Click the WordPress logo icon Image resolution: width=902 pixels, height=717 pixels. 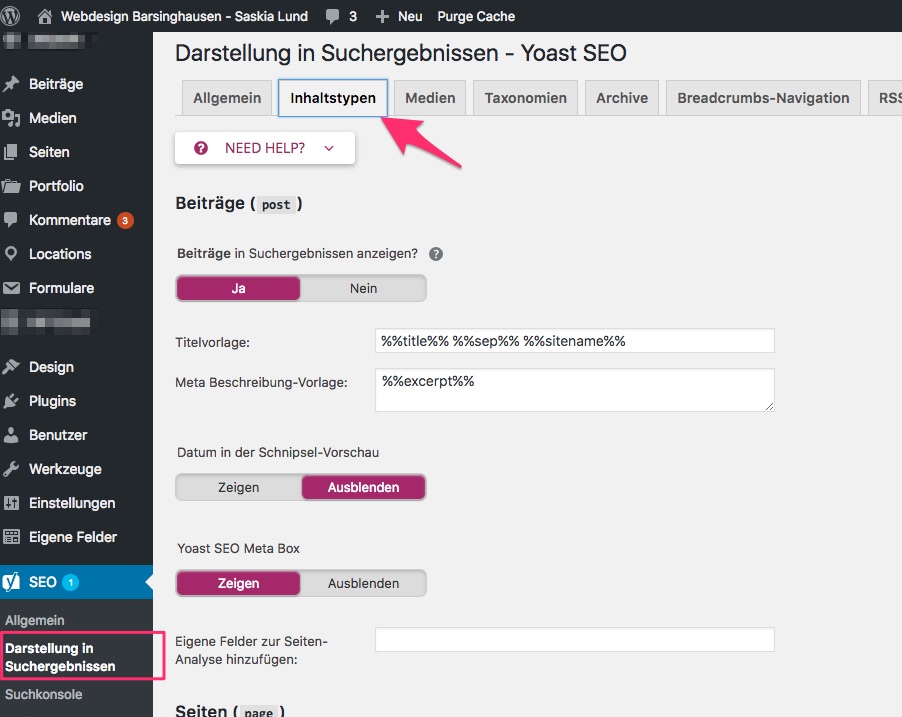[13, 16]
